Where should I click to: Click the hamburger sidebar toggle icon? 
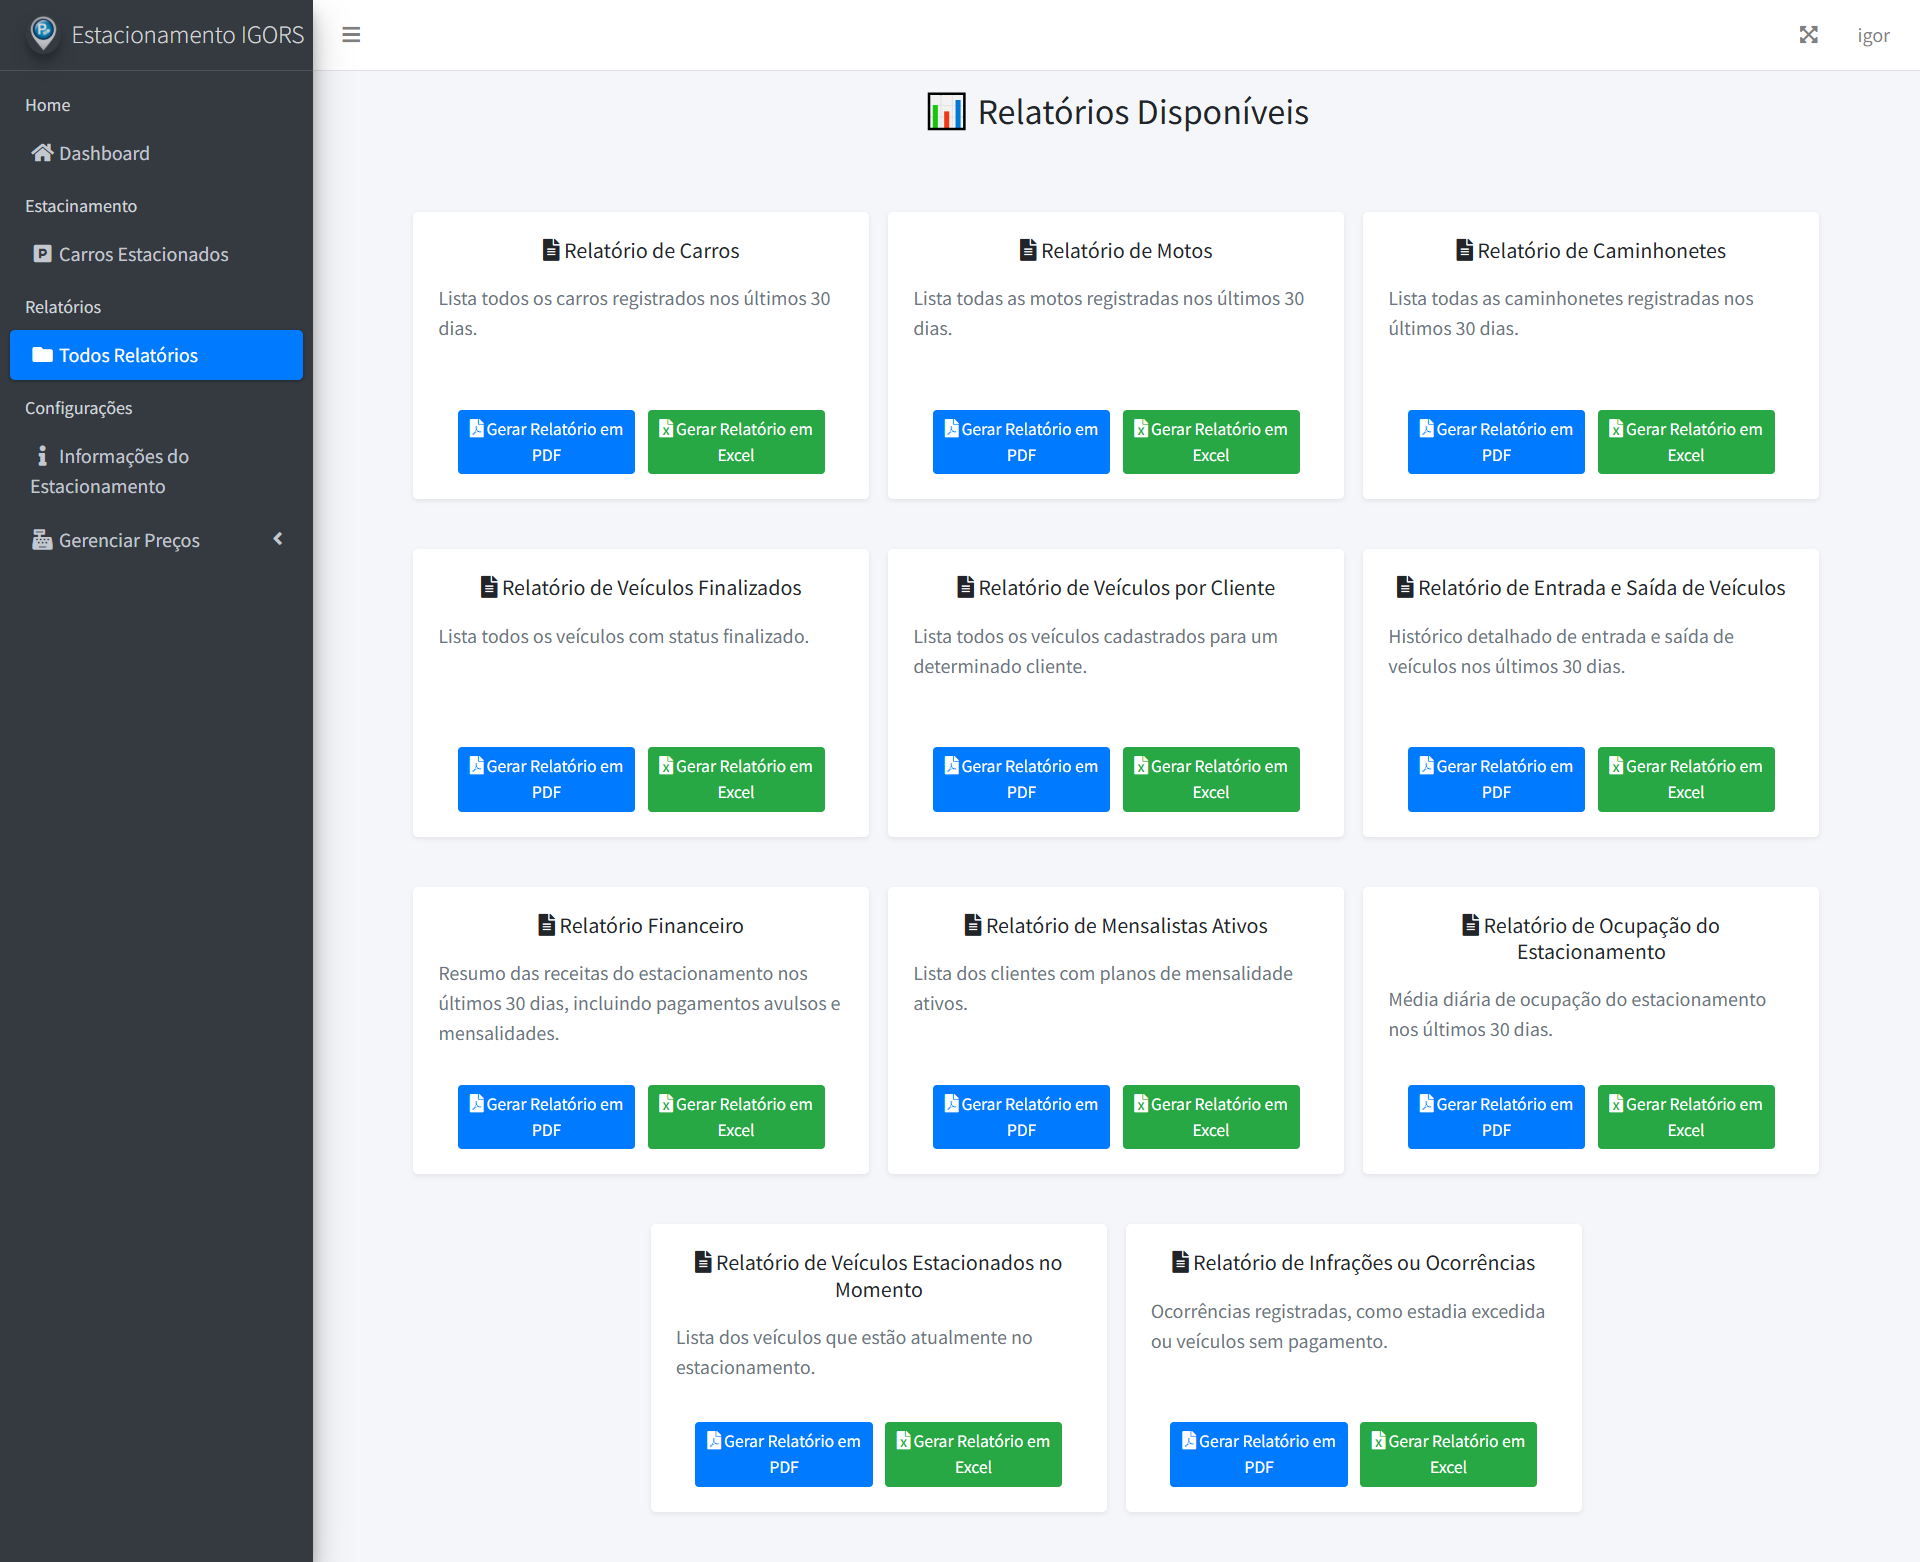pyautogui.click(x=351, y=35)
